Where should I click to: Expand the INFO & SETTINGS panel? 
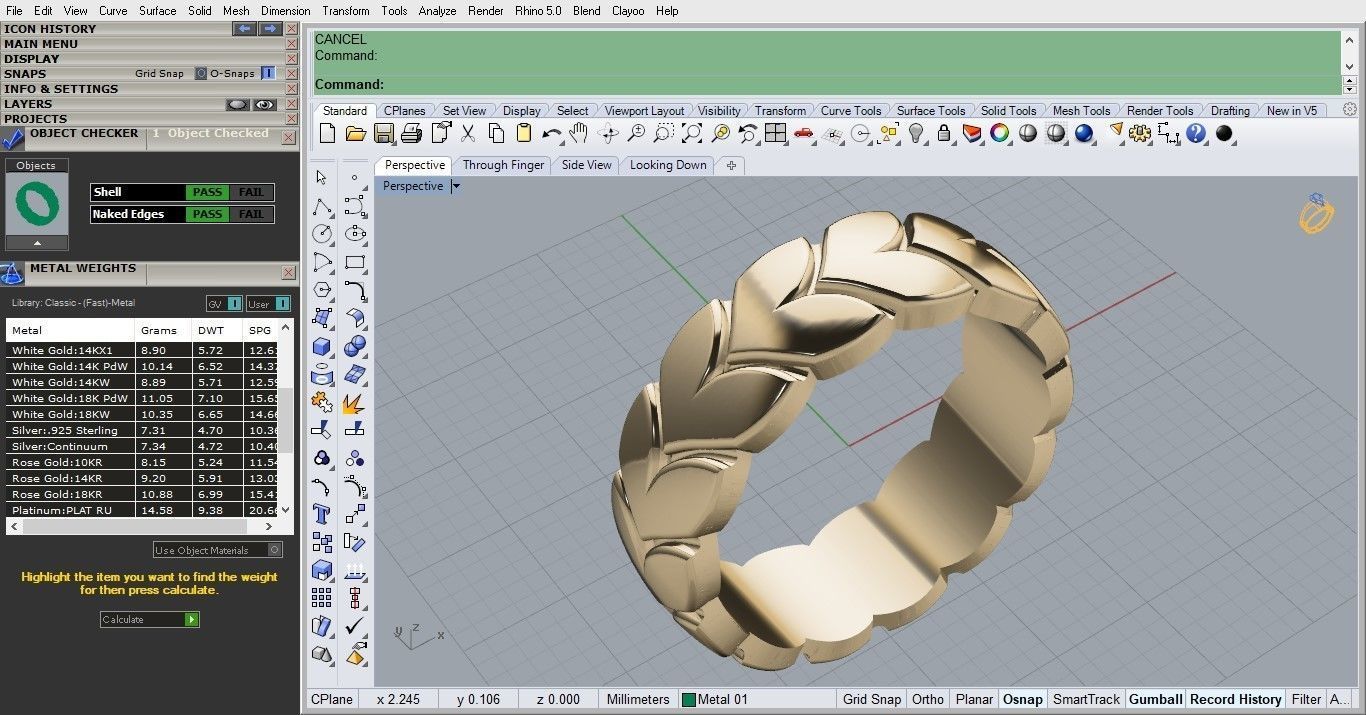(x=61, y=89)
